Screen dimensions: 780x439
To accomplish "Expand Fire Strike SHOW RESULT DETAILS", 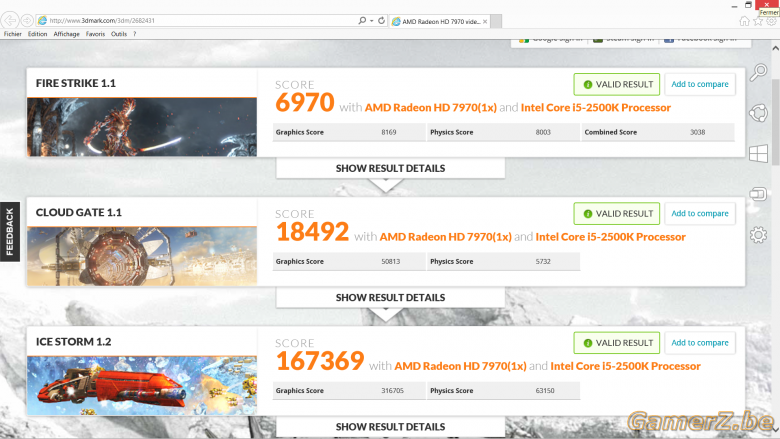I will tap(390, 169).
